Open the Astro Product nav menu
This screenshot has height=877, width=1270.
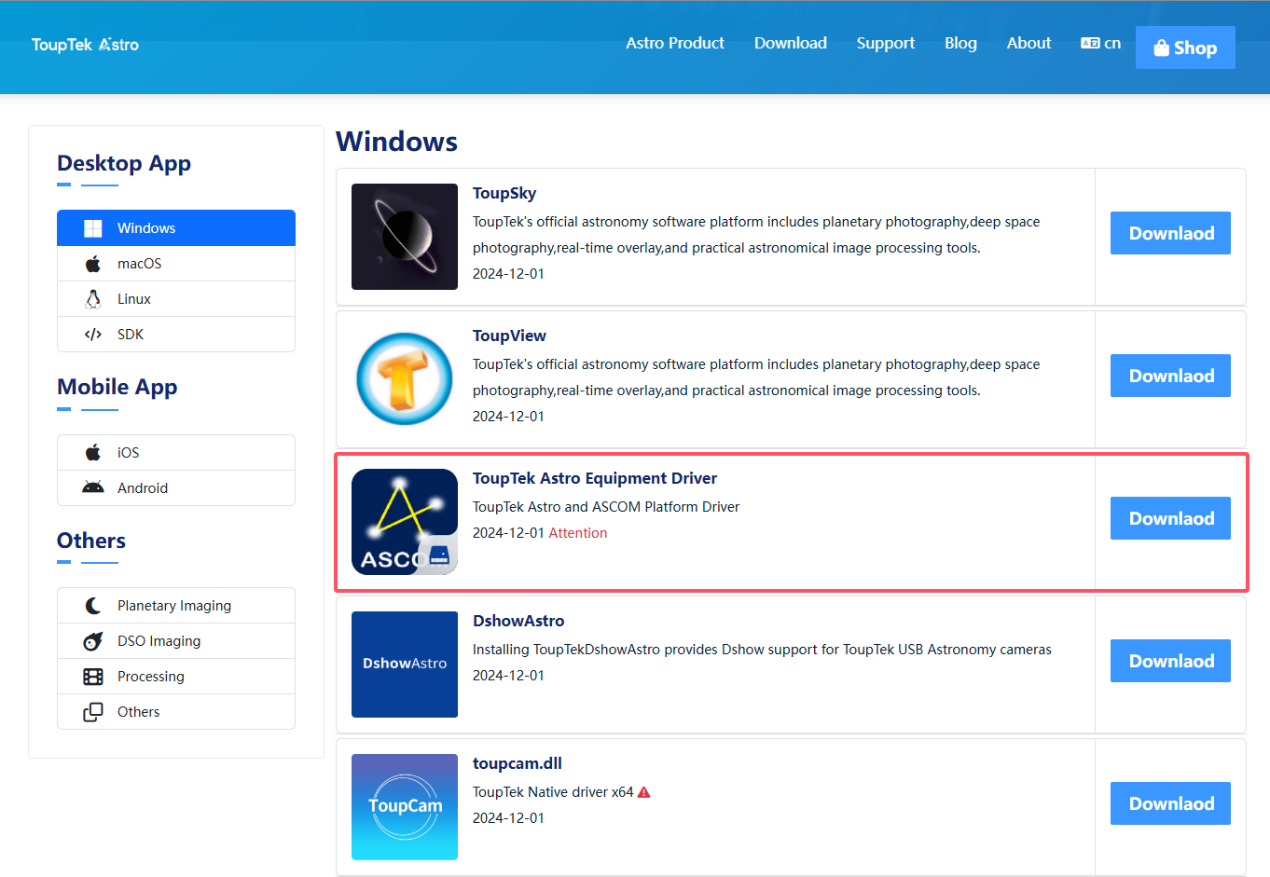click(x=675, y=43)
